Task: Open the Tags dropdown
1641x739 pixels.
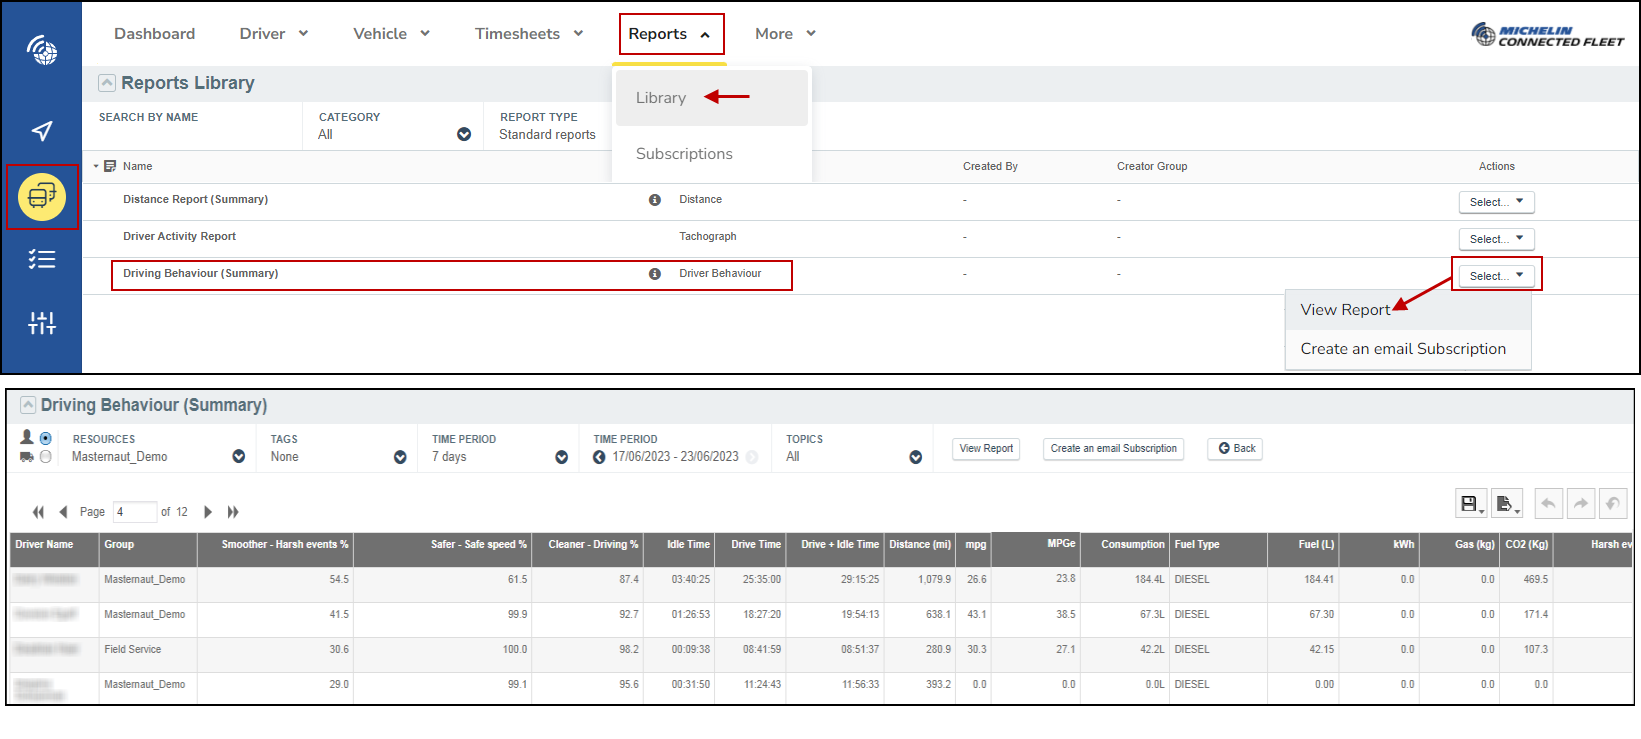Action: tap(400, 457)
